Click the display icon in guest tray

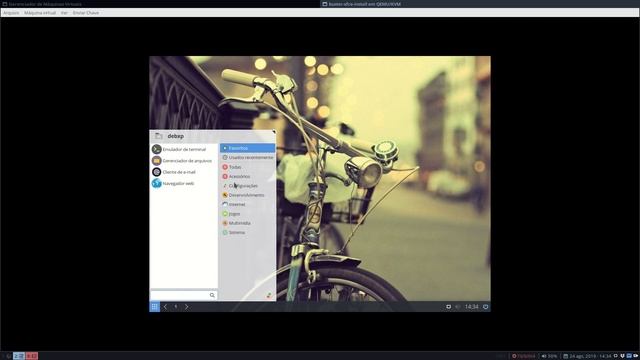tap(449, 307)
